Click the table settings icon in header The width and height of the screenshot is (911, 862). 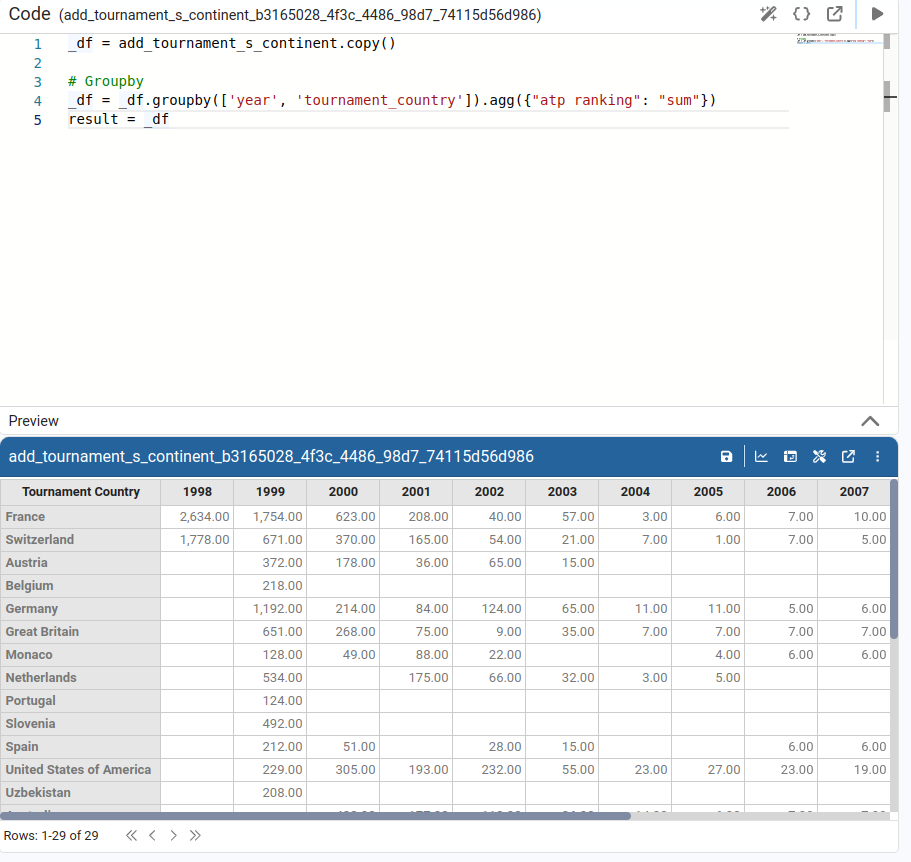point(790,457)
